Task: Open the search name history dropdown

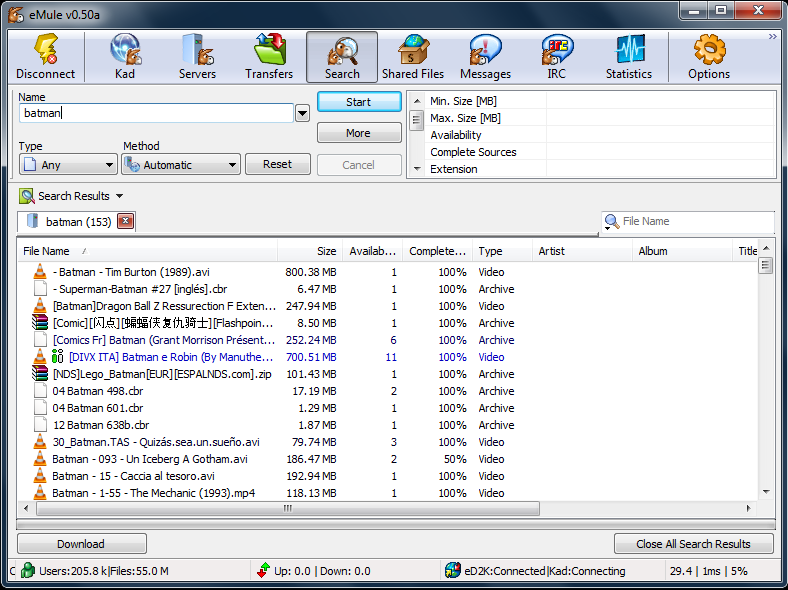Action: (302, 113)
